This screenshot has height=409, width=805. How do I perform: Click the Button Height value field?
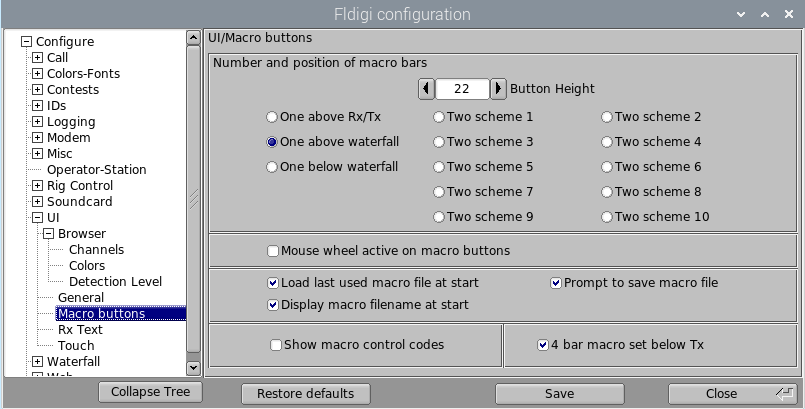pos(462,89)
